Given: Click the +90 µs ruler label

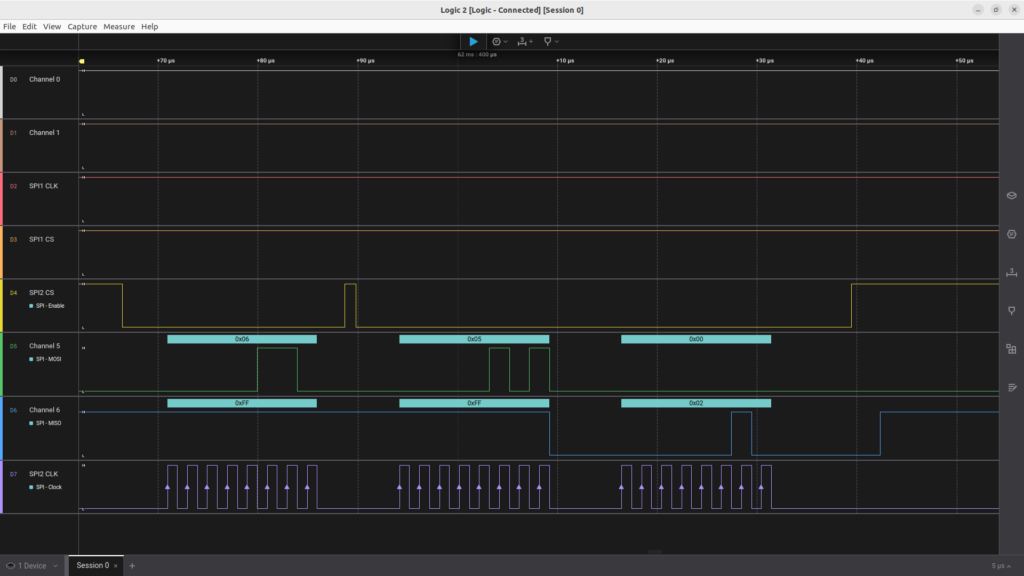Looking at the screenshot, I should (x=366, y=61).
